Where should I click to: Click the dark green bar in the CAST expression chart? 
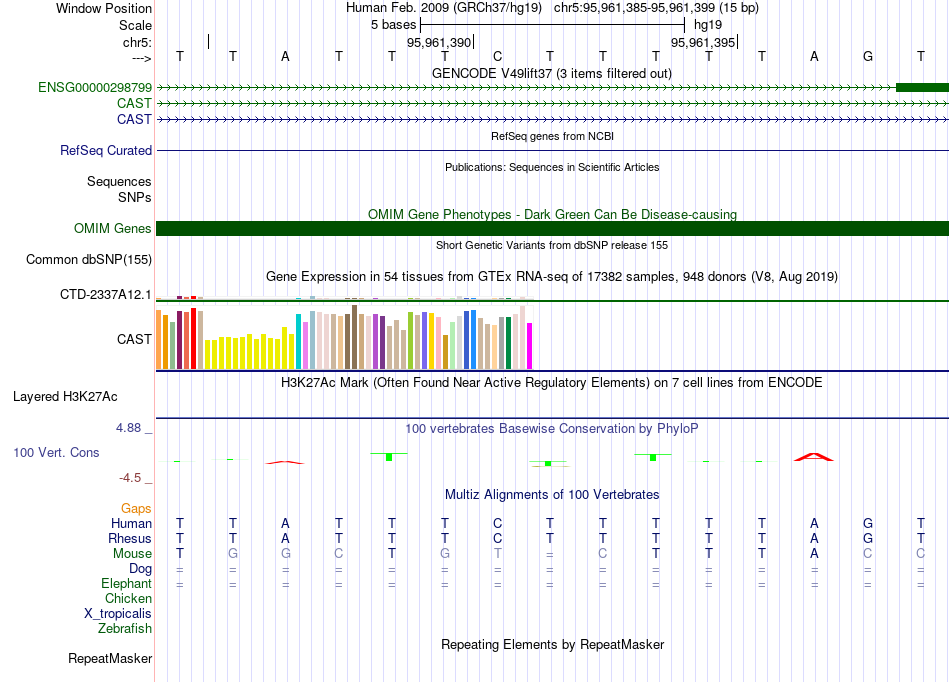pyautogui.click(x=508, y=343)
